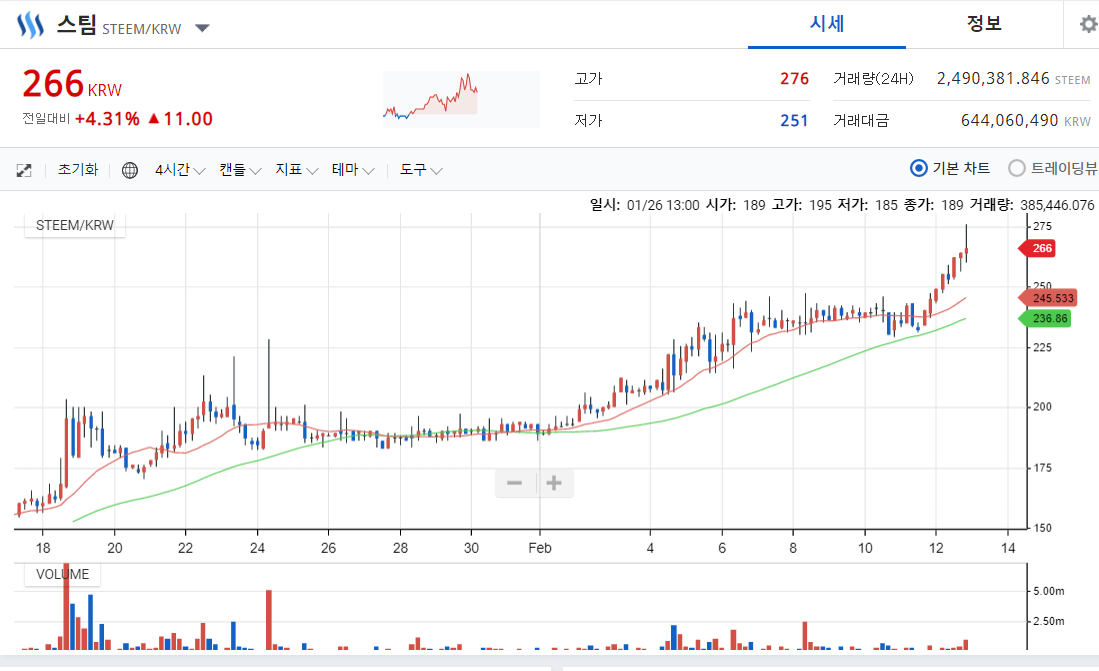This screenshot has height=671, width=1099.
Task: Click the tallest red volume bar near 24
Action: click(x=268, y=620)
